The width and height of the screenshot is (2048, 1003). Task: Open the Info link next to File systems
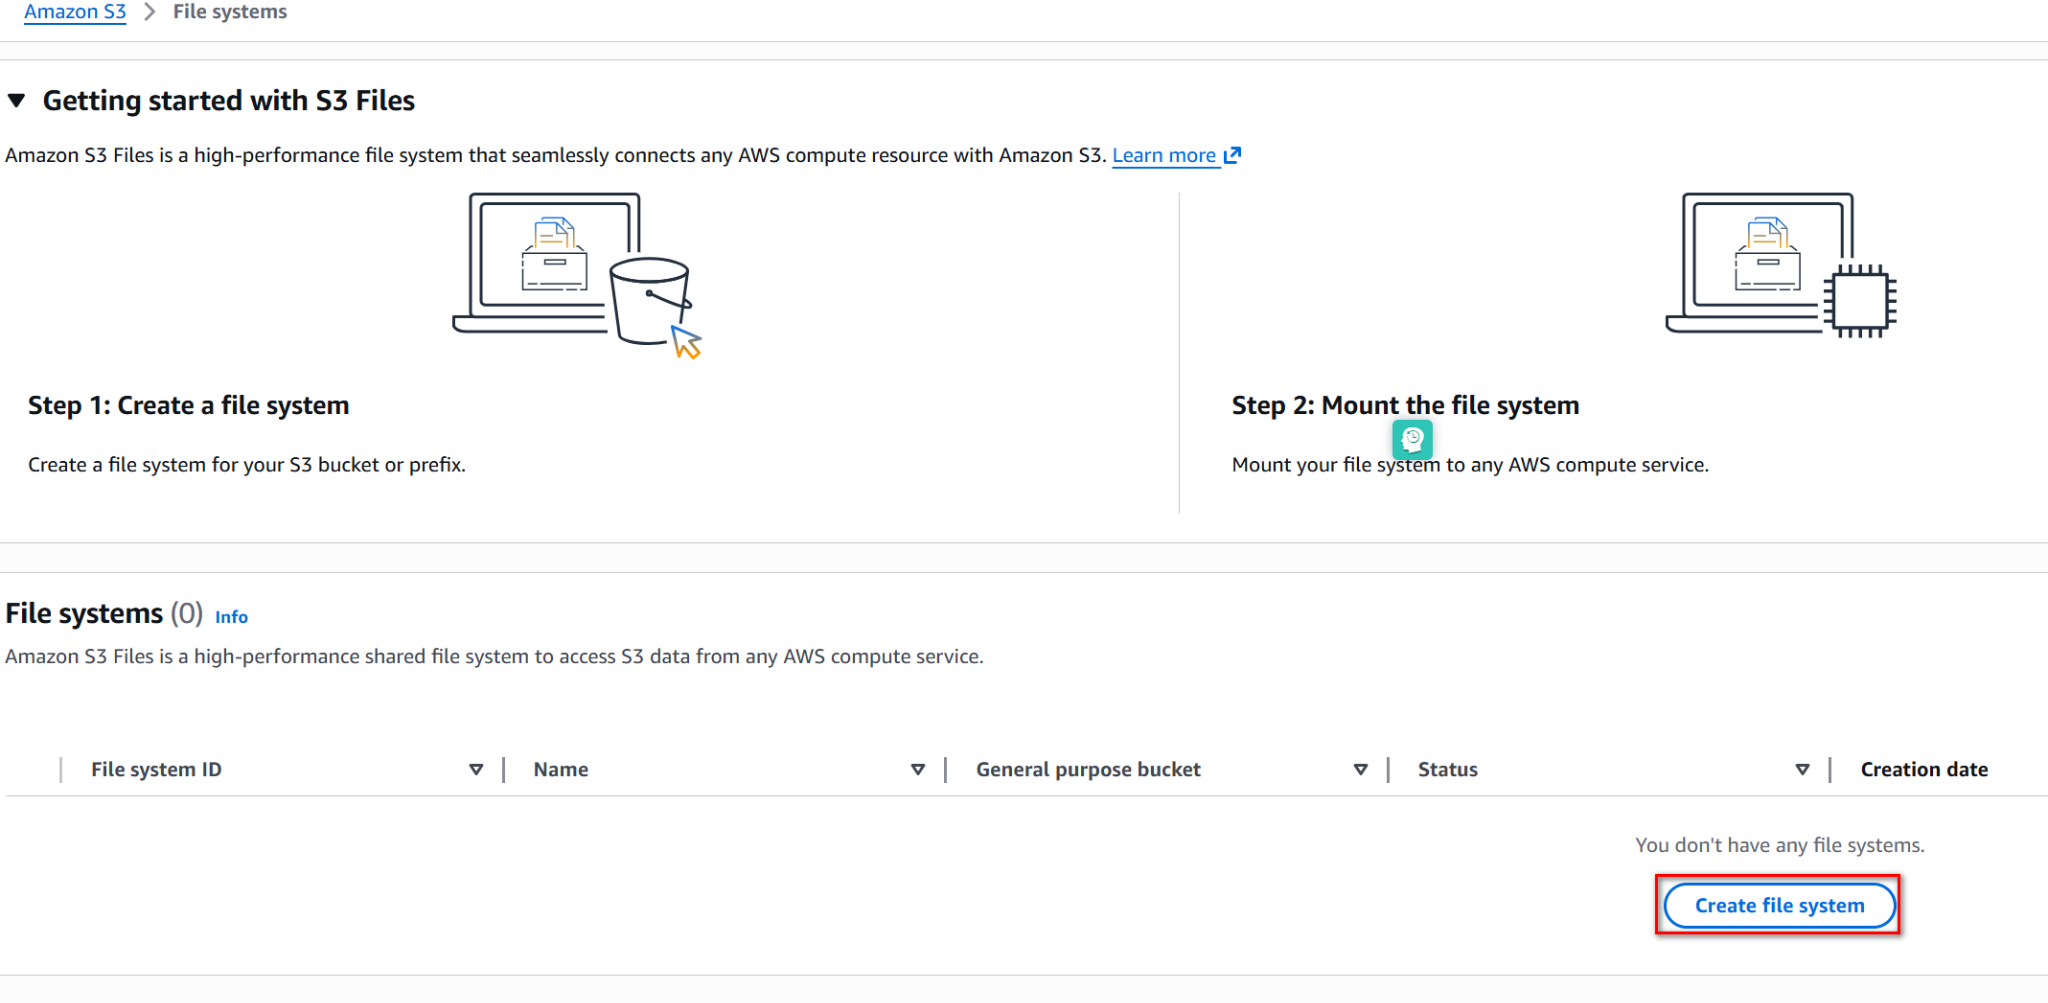coord(231,617)
